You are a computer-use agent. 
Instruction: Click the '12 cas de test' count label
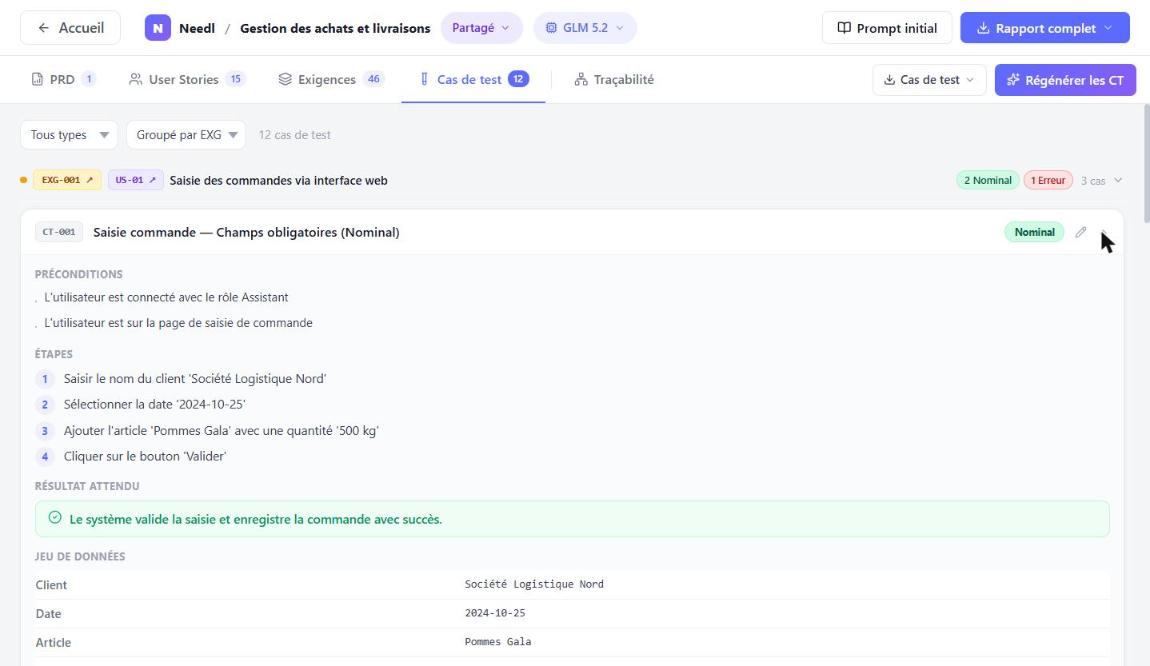[x=294, y=135]
